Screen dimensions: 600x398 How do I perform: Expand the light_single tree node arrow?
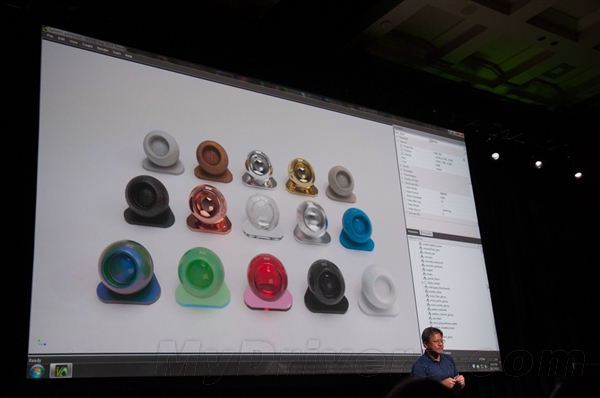coord(422,282)
